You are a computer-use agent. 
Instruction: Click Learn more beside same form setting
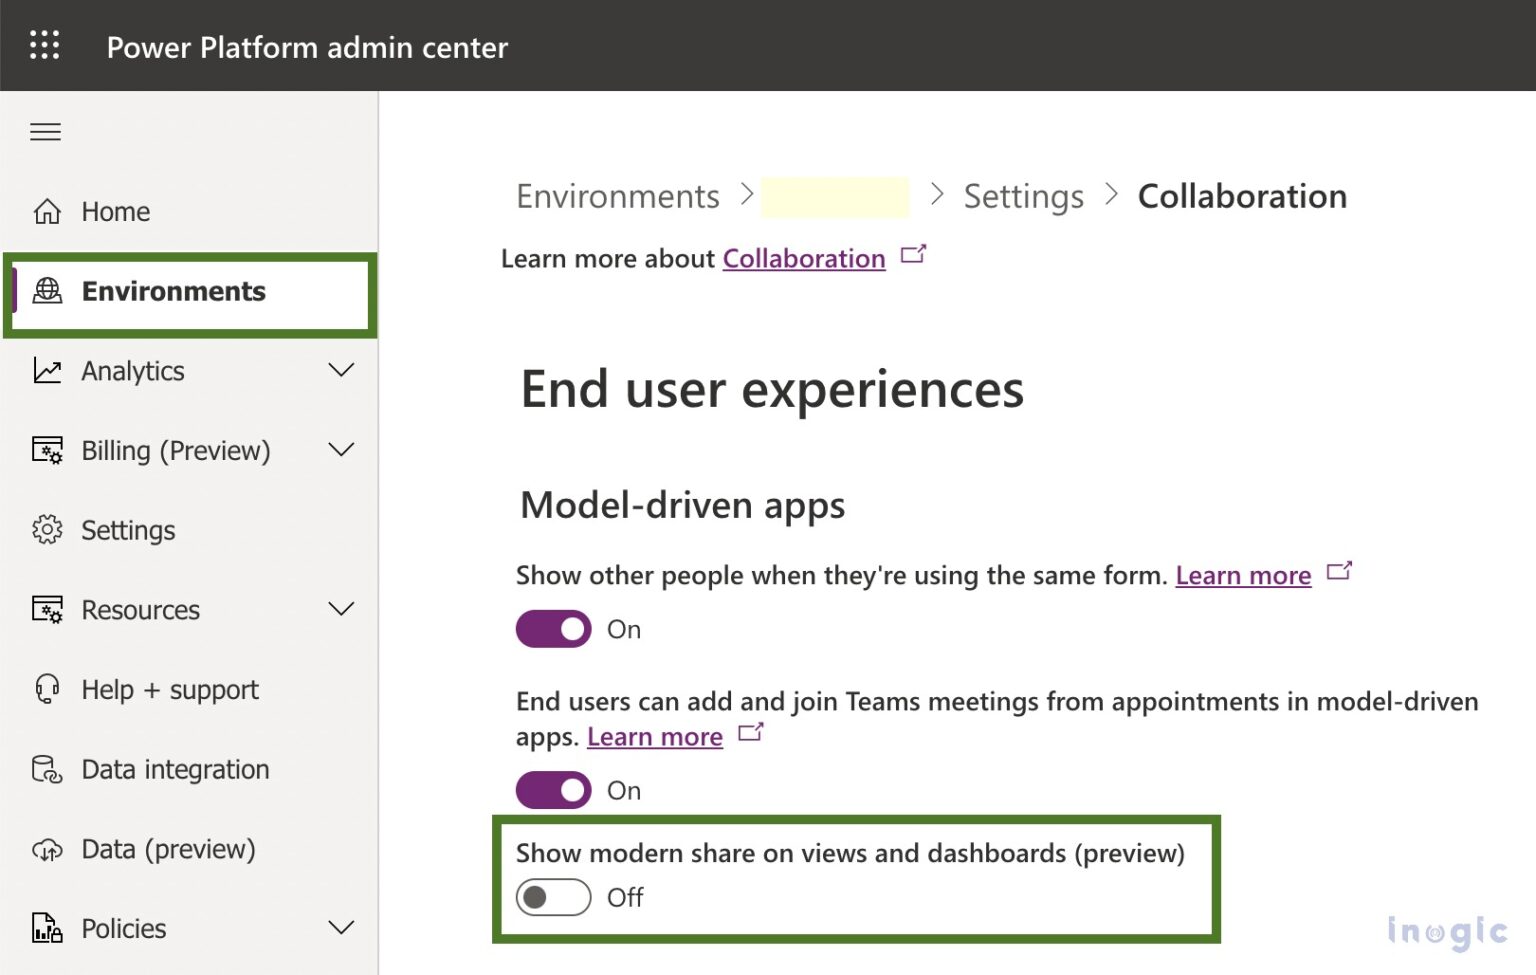click(1243, 575)
